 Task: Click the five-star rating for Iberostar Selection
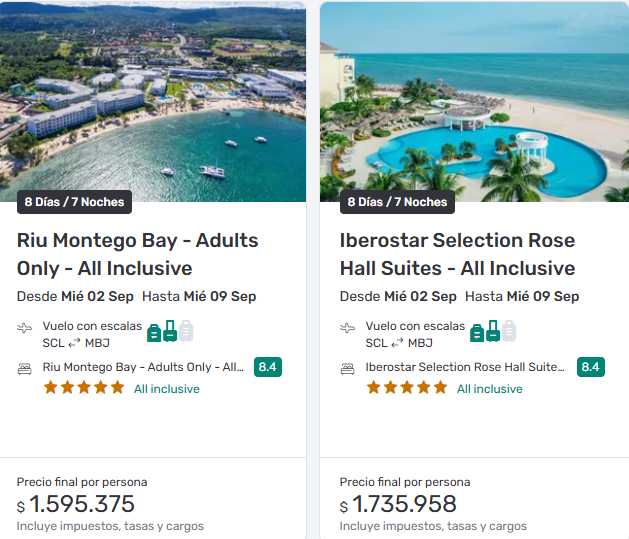click(x=407, y=388)
